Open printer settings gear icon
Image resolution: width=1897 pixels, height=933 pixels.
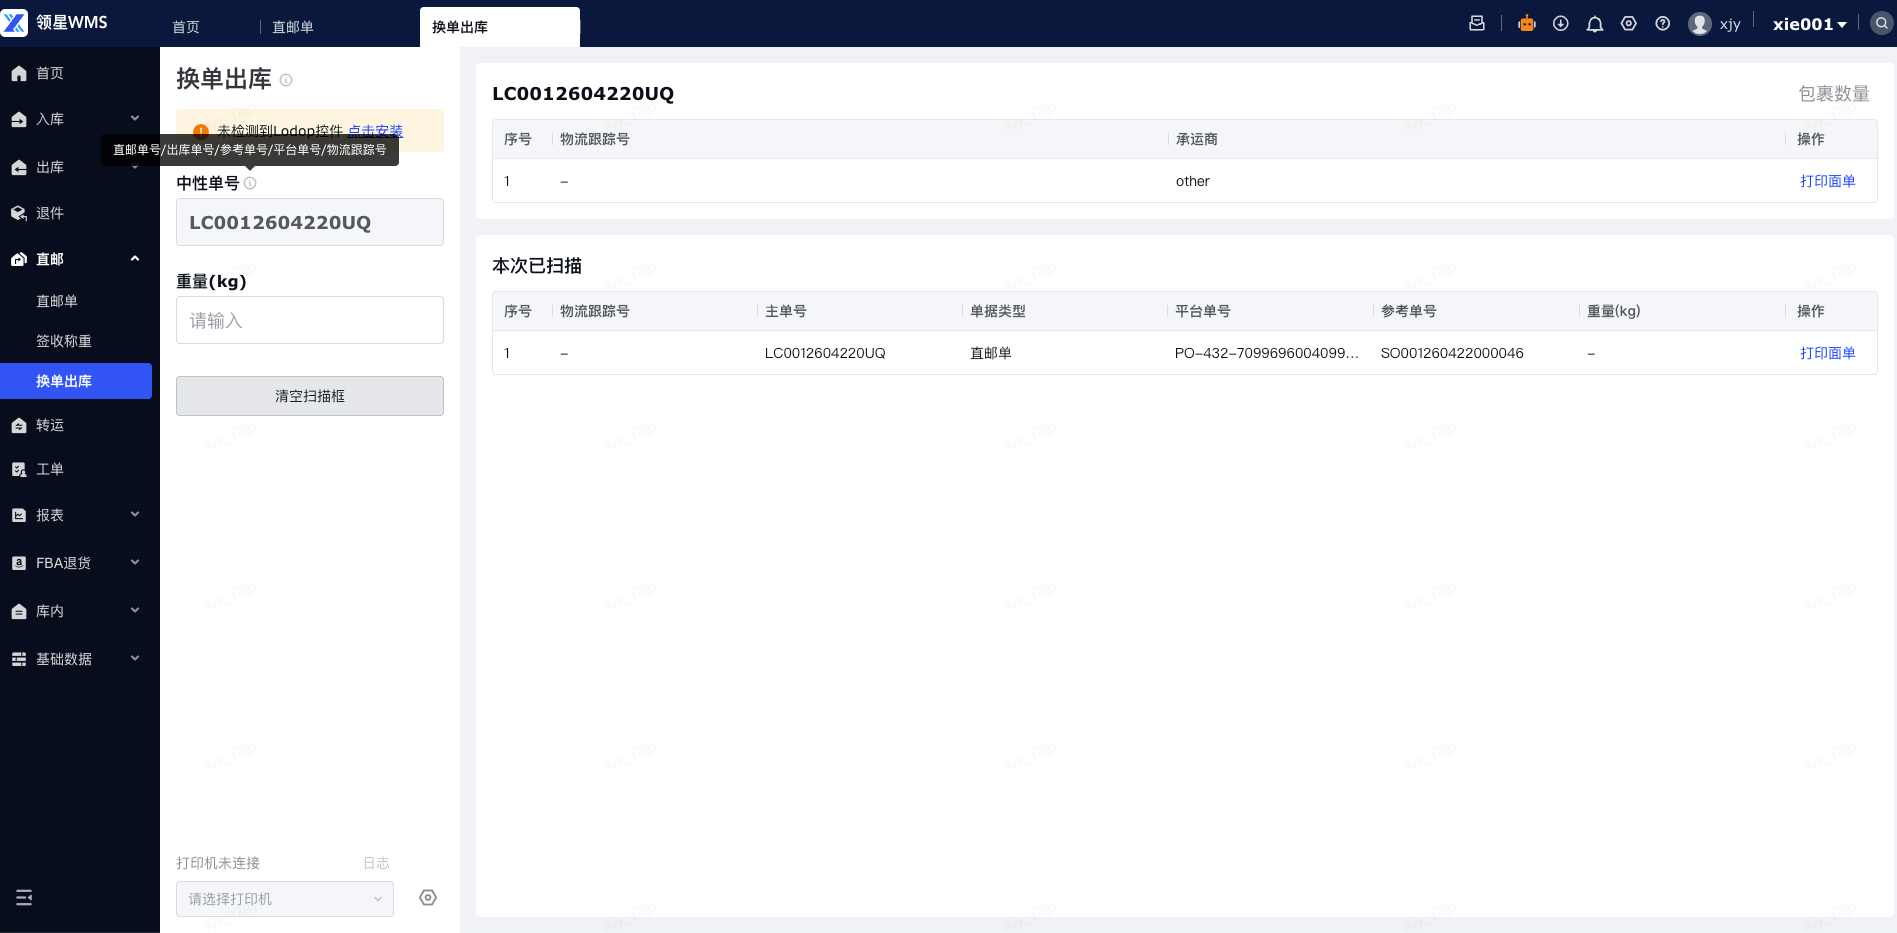pos(428,898)
